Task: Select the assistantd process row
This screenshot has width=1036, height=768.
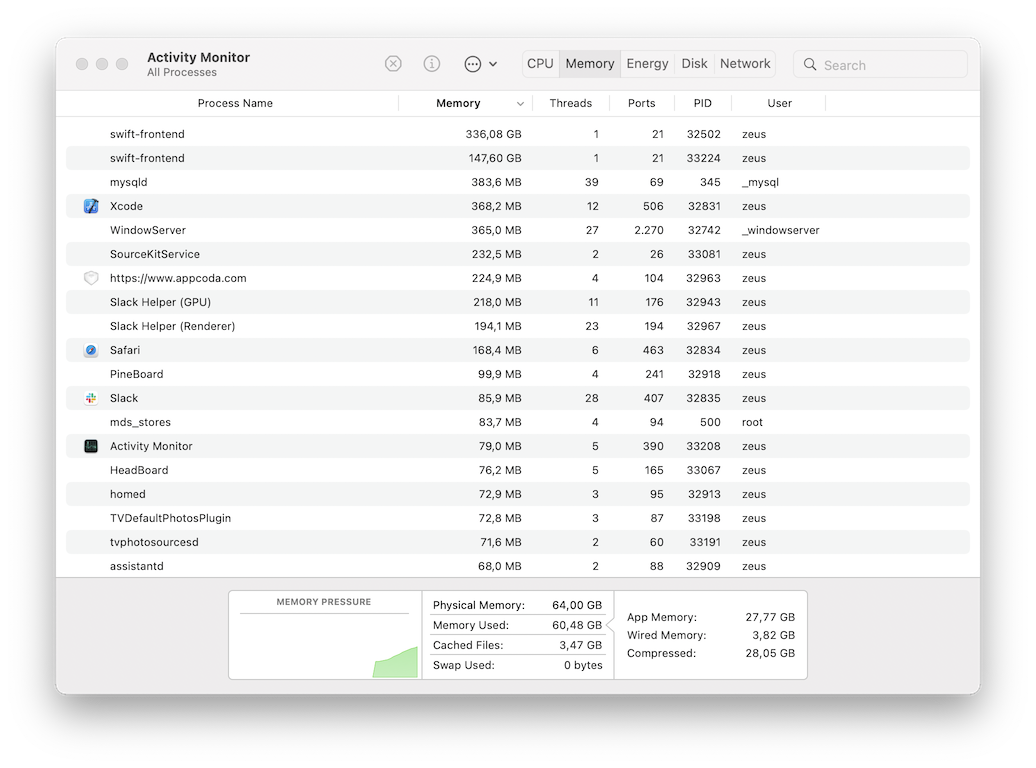Action: (x=518, y=566)
